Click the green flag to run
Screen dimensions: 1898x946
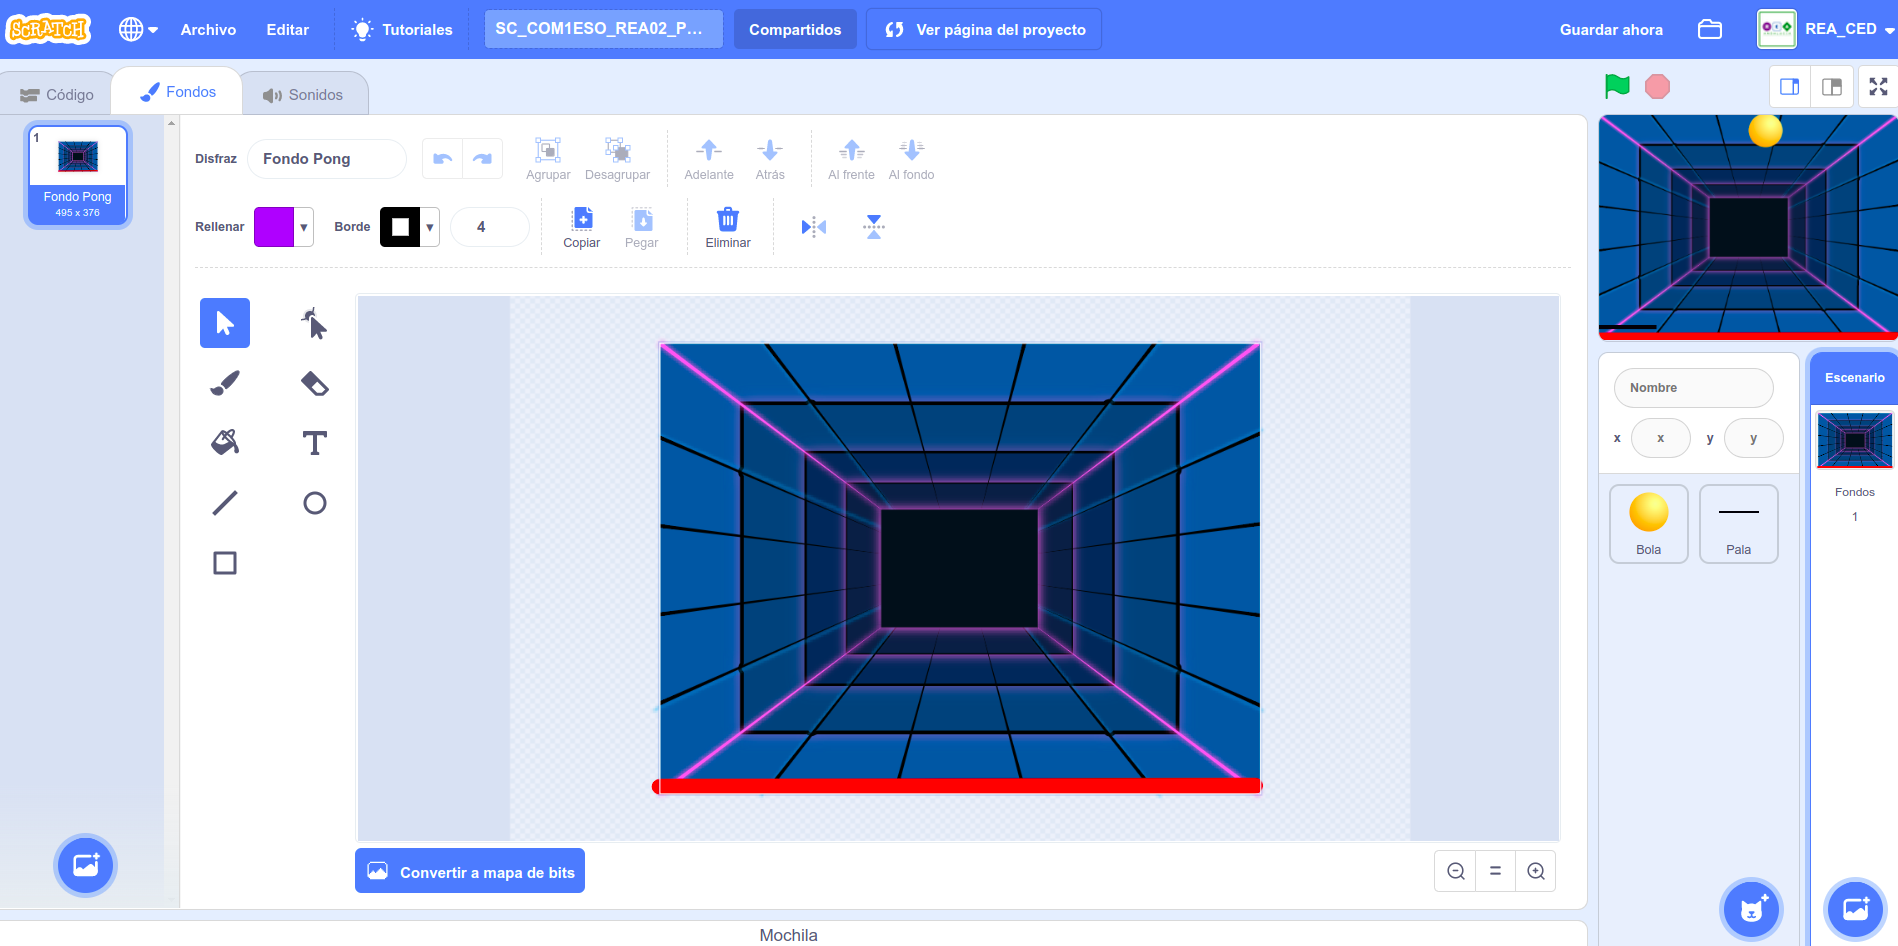1617,87
